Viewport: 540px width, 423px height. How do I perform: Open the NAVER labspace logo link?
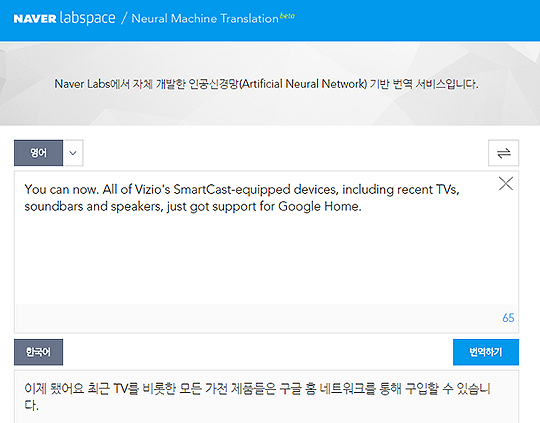pyautogui.click(x=64, y=18)
